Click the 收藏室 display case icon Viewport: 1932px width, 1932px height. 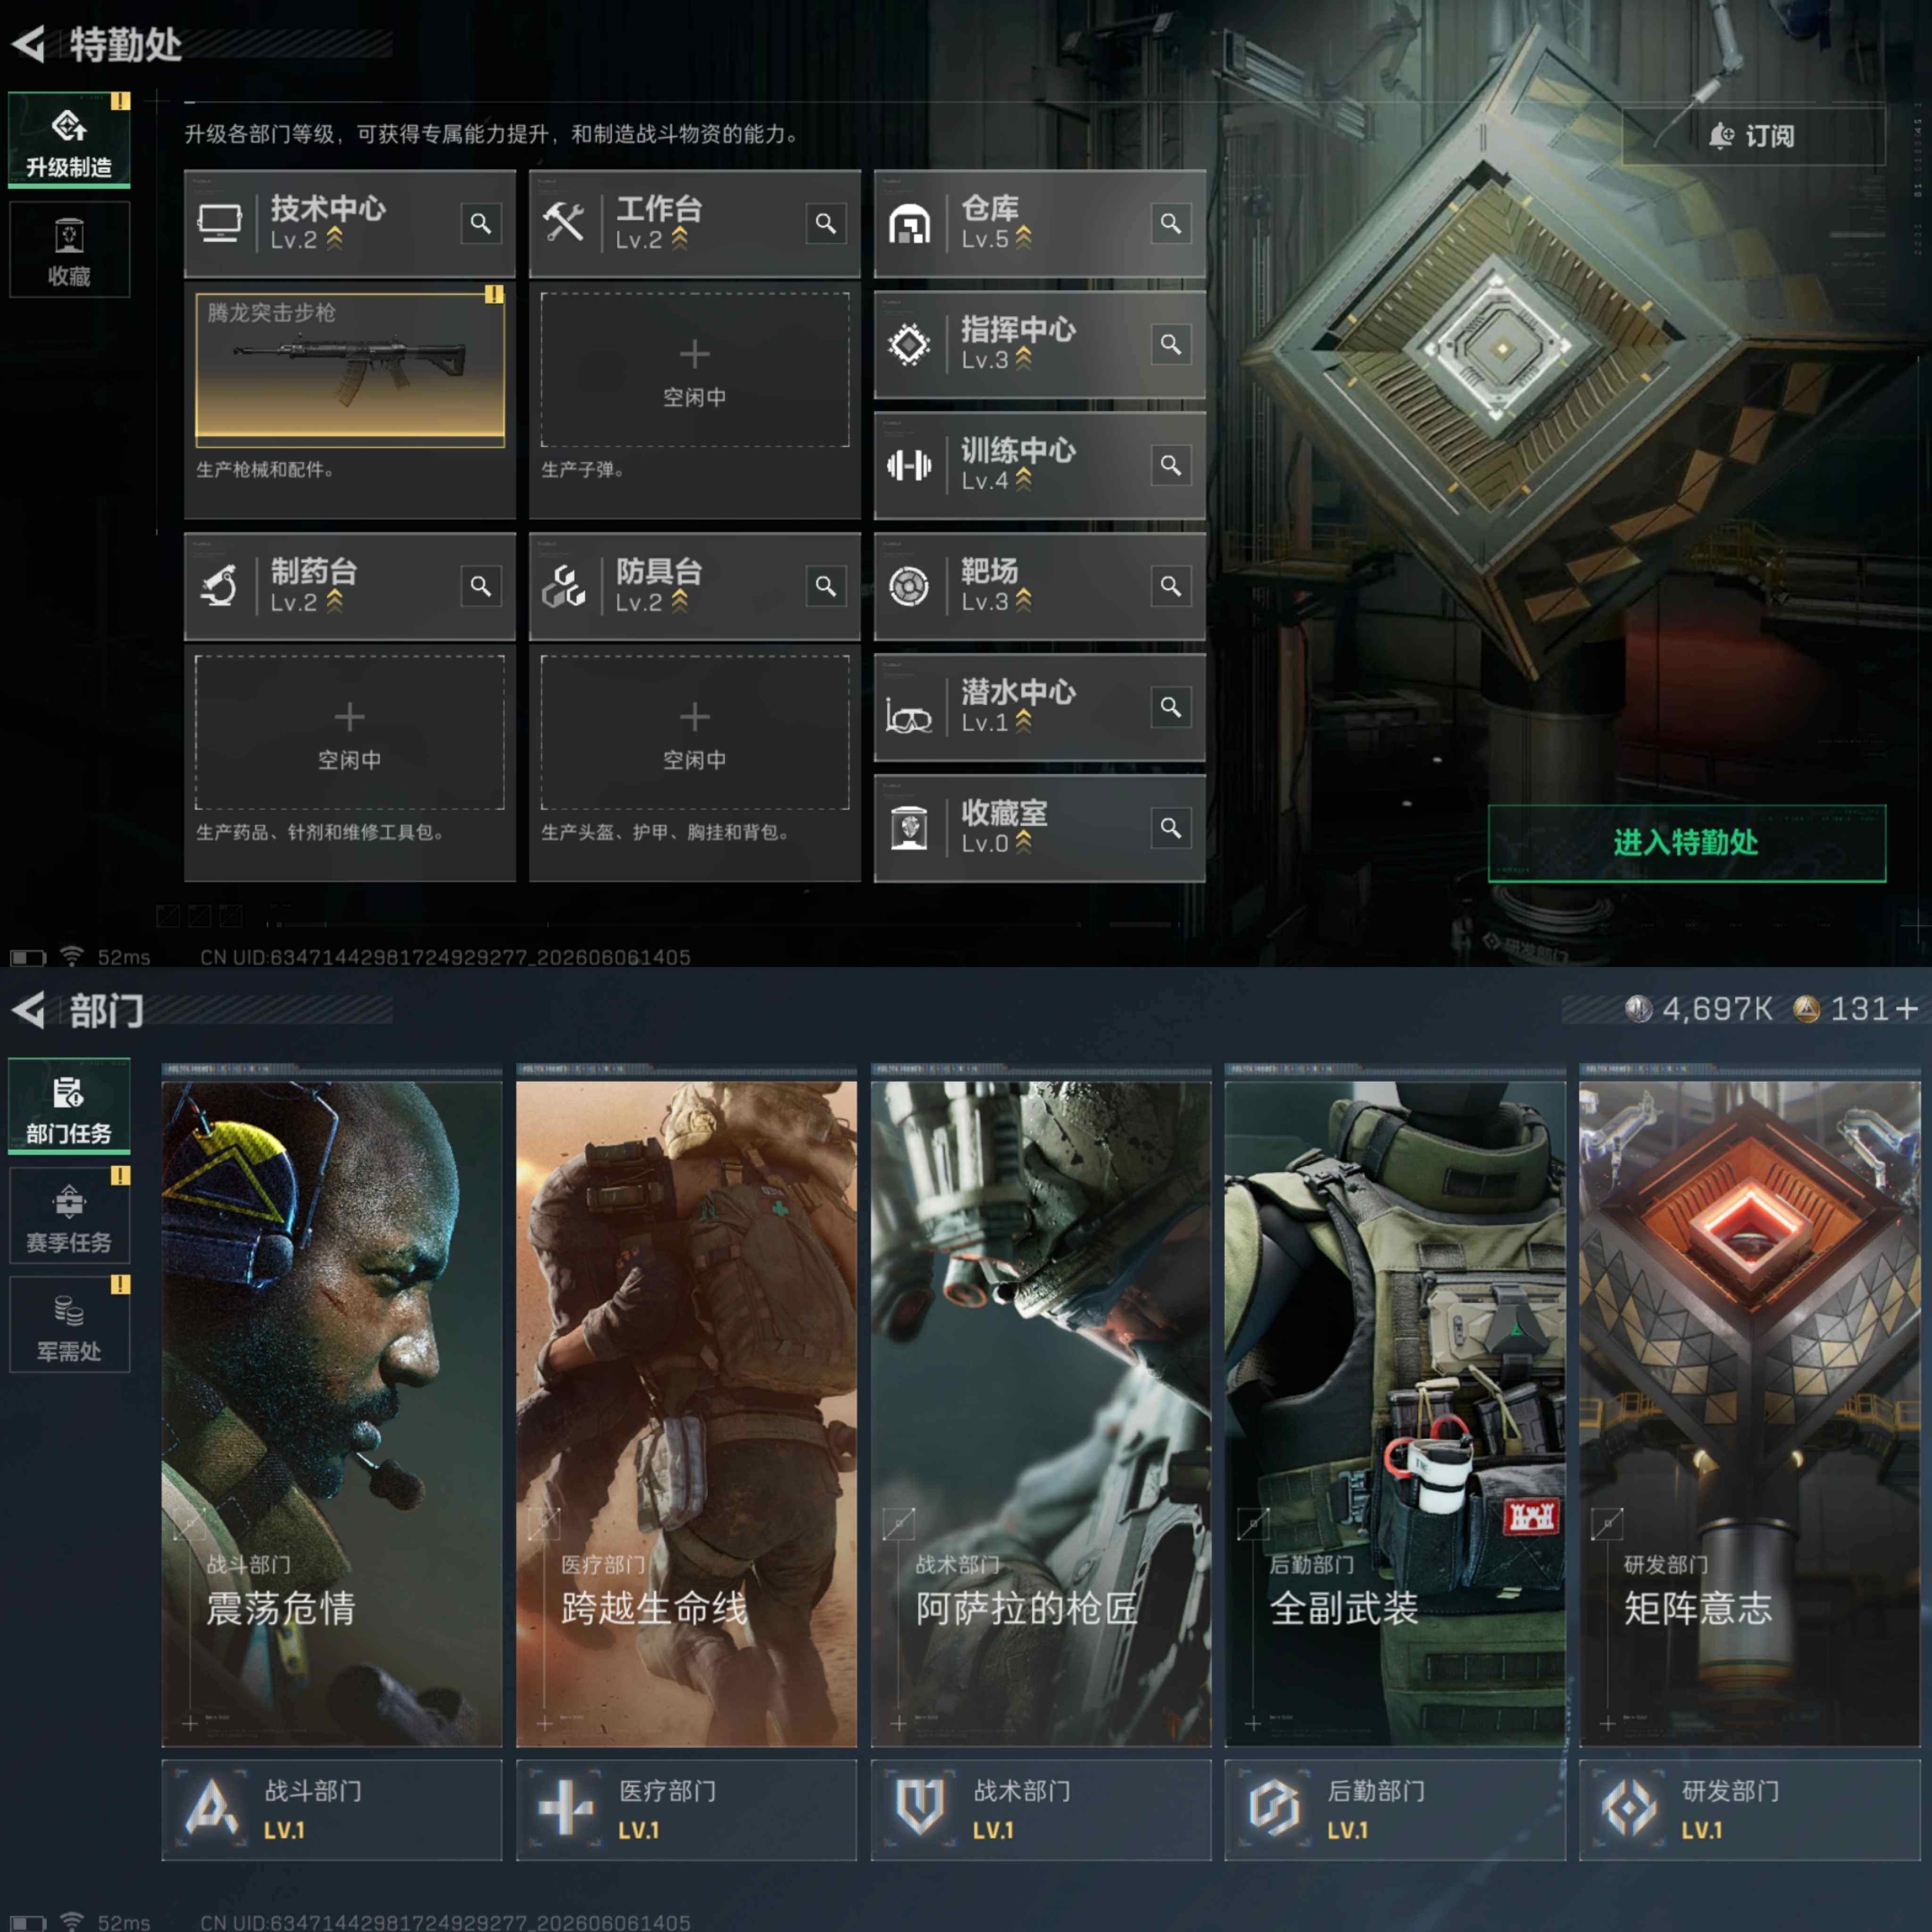[909, 828]
